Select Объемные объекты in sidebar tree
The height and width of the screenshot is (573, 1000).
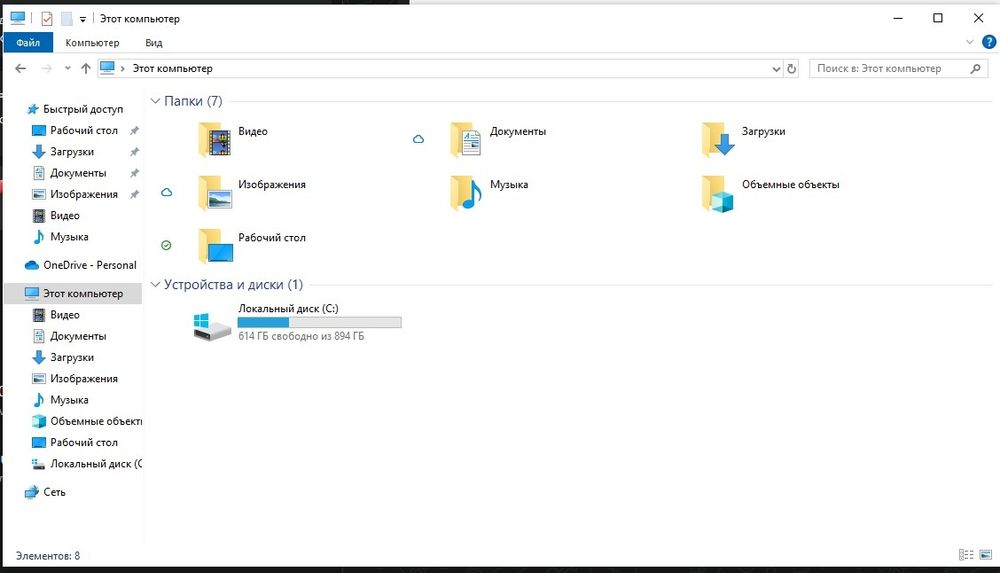87,421
